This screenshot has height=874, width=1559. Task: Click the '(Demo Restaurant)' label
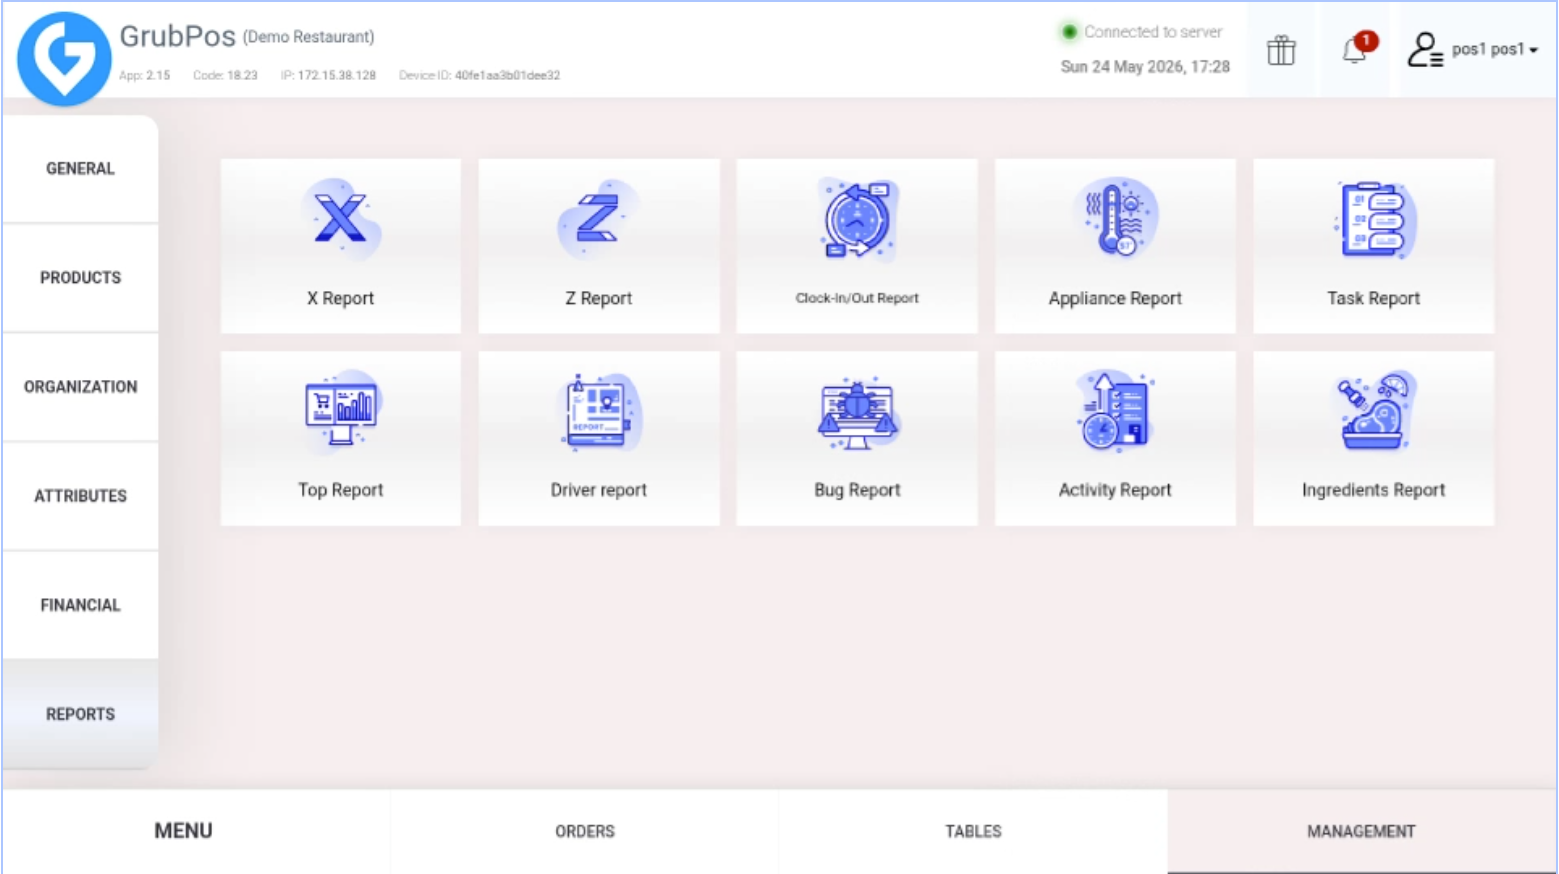point(308,37)
